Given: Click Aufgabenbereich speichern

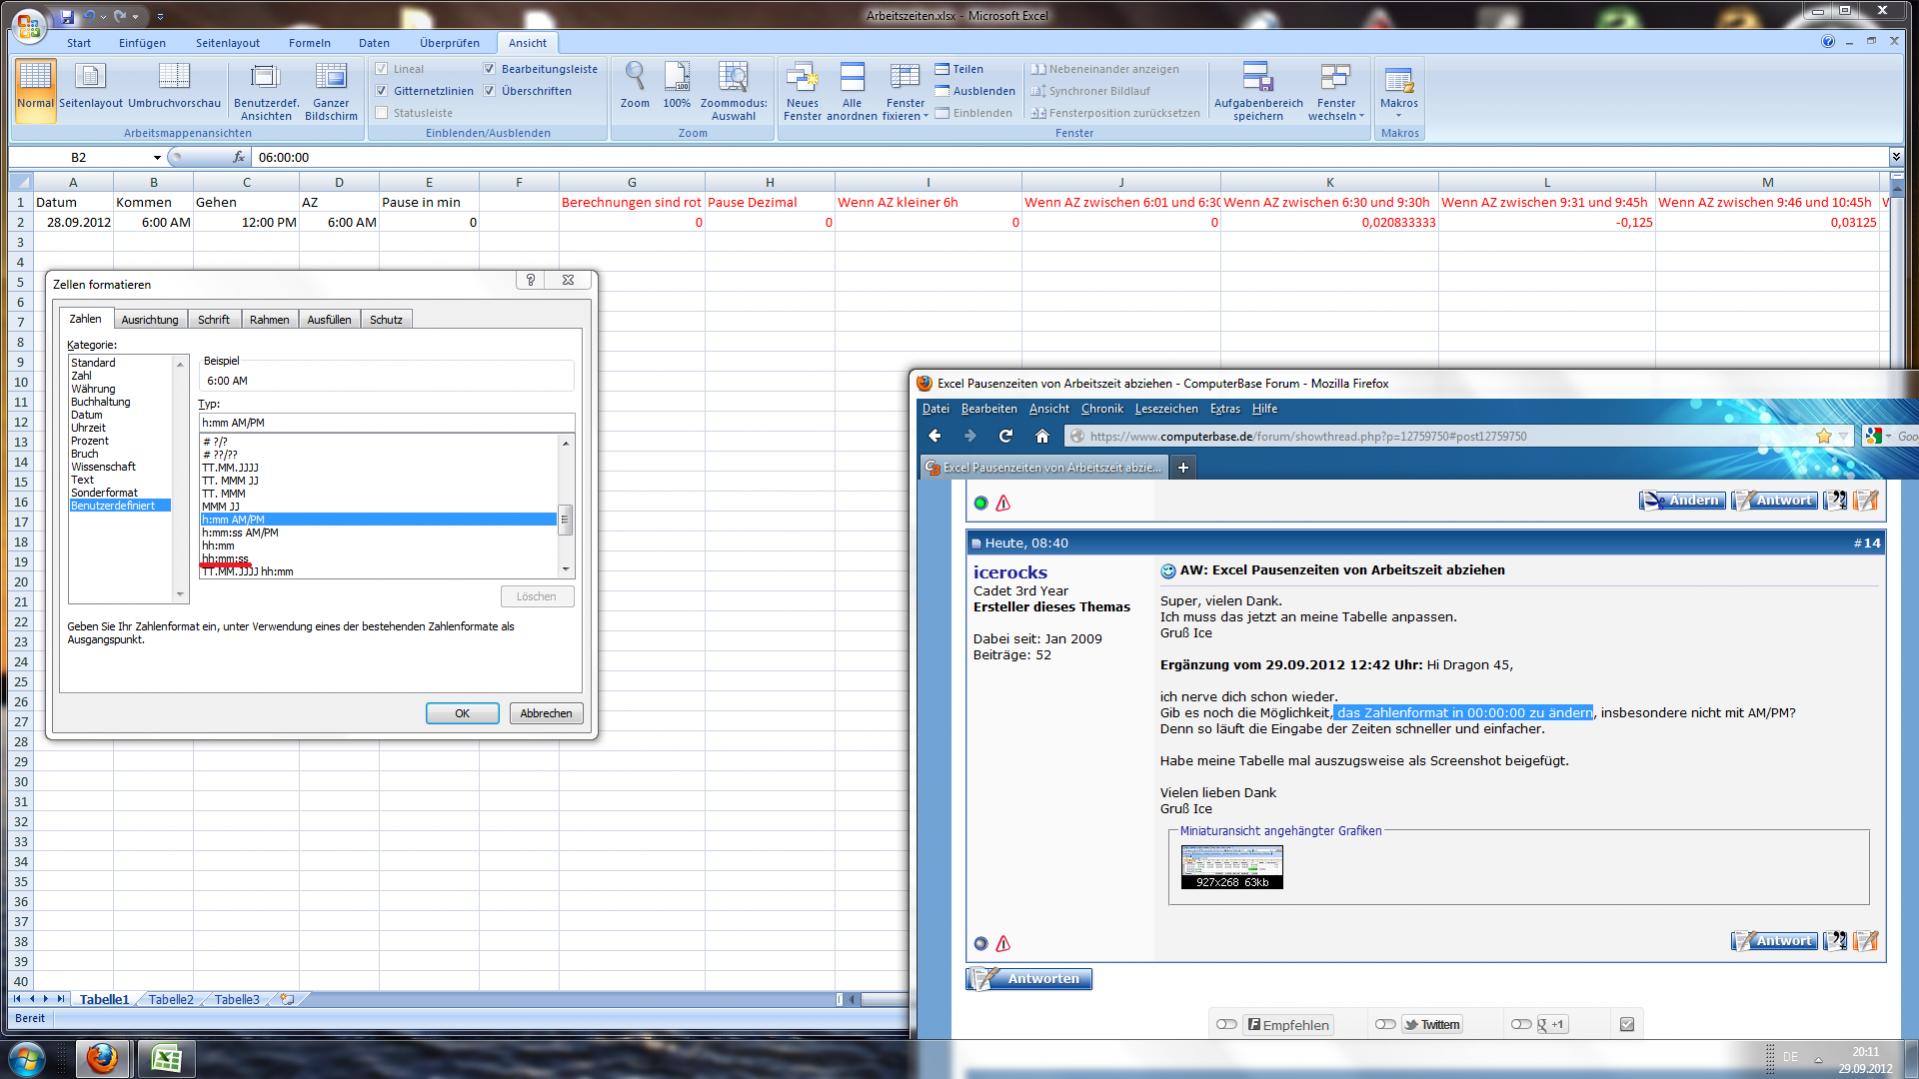Looking at the screenshot, I should (1258, 90).
